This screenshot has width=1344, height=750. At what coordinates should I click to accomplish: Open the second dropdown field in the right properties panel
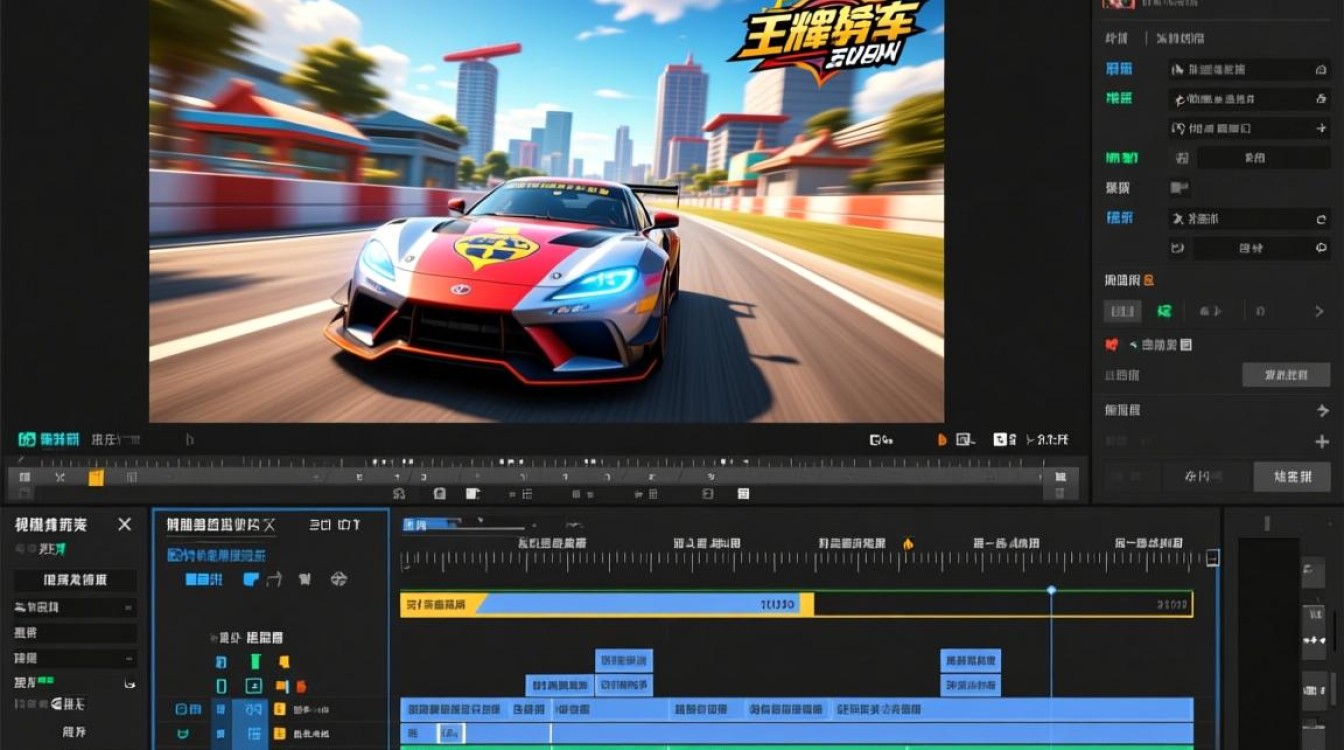click(x=1249, y=99)
